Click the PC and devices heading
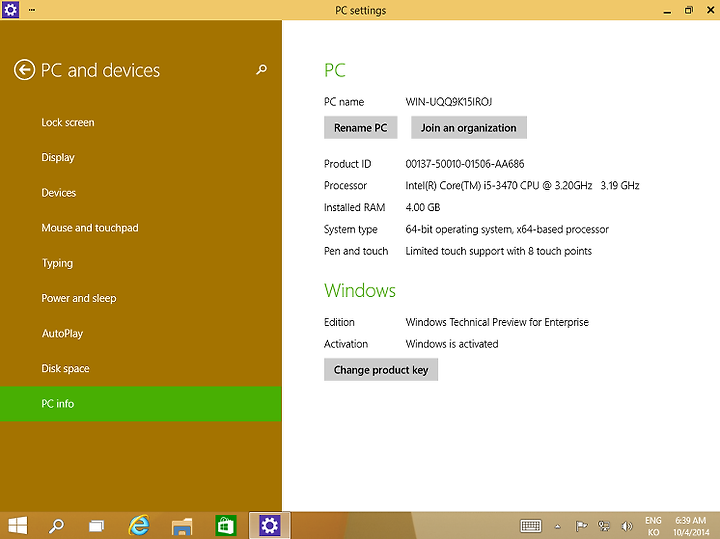This screenshot has height=539, width=720. 100,70
